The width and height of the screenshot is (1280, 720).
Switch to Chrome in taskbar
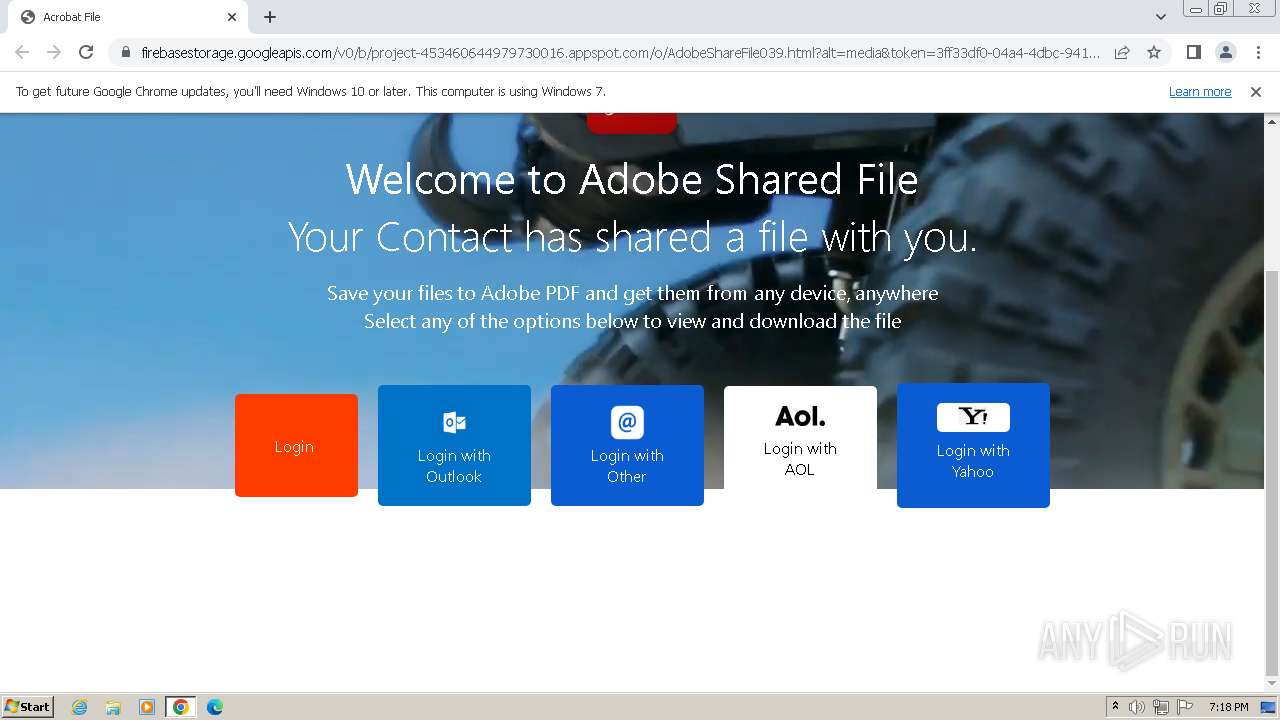181,707
